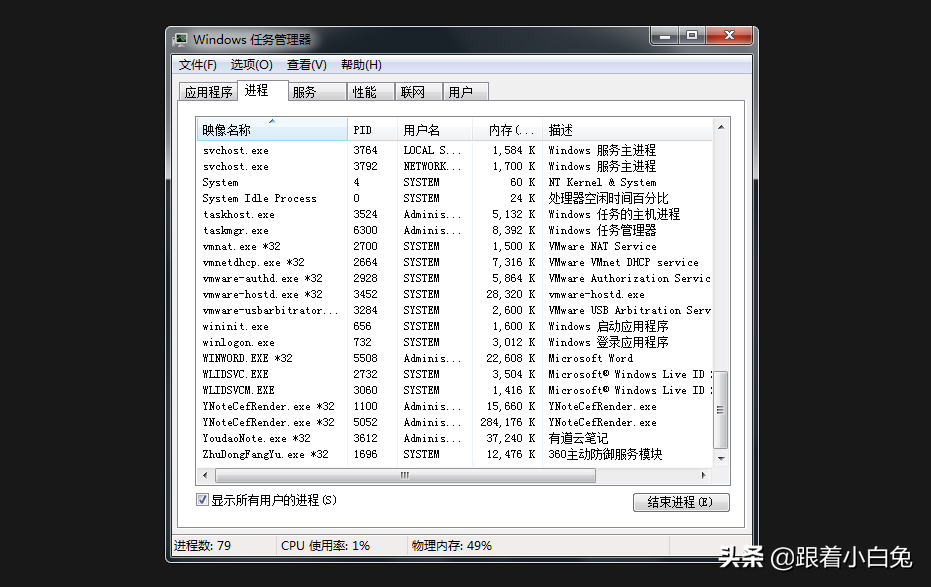Select YNoteCefRender.exe with PID 5052
The image size is (931, 587).
pyautogui.click(x=454, y=423)
